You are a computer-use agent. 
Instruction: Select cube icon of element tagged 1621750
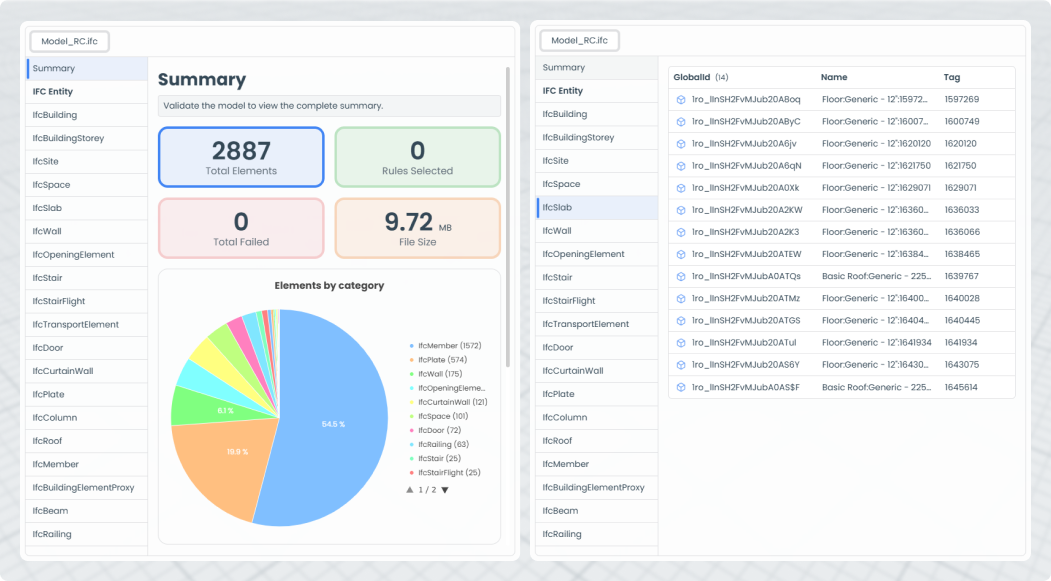coord(680,166)
